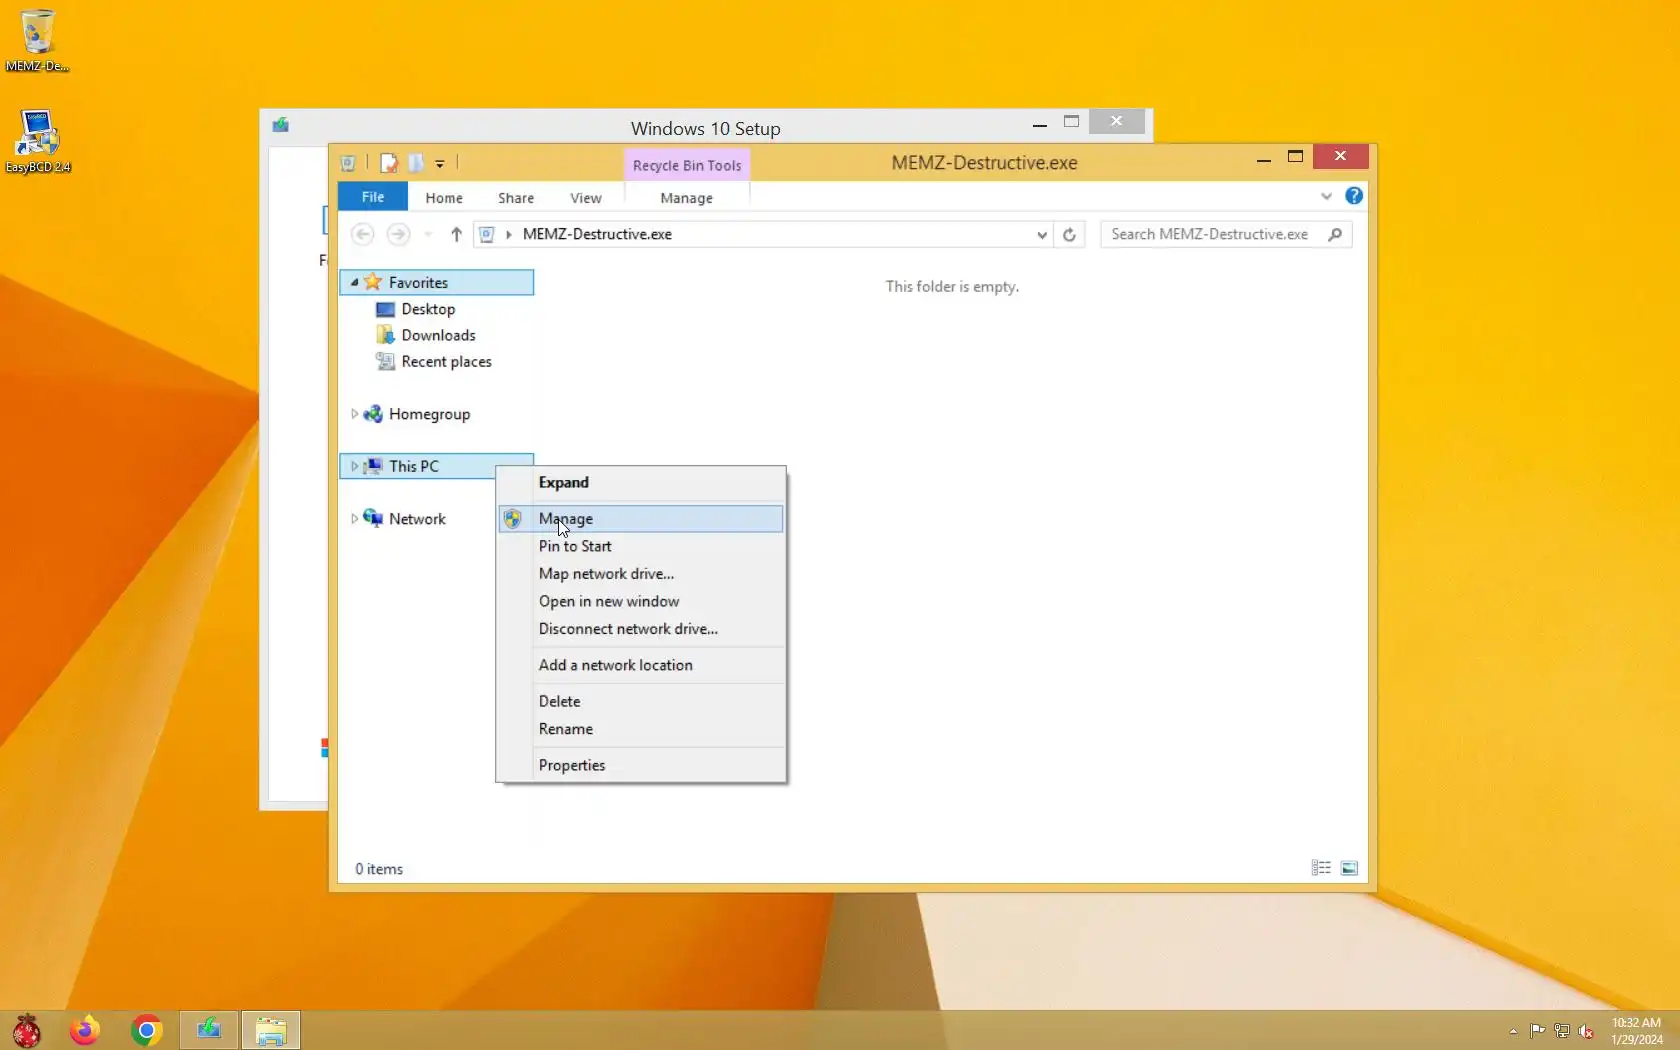The width and height of the screenshot is (1680, 1050).
Task: Open Downloads under Favorites
Action: point(438,335)
